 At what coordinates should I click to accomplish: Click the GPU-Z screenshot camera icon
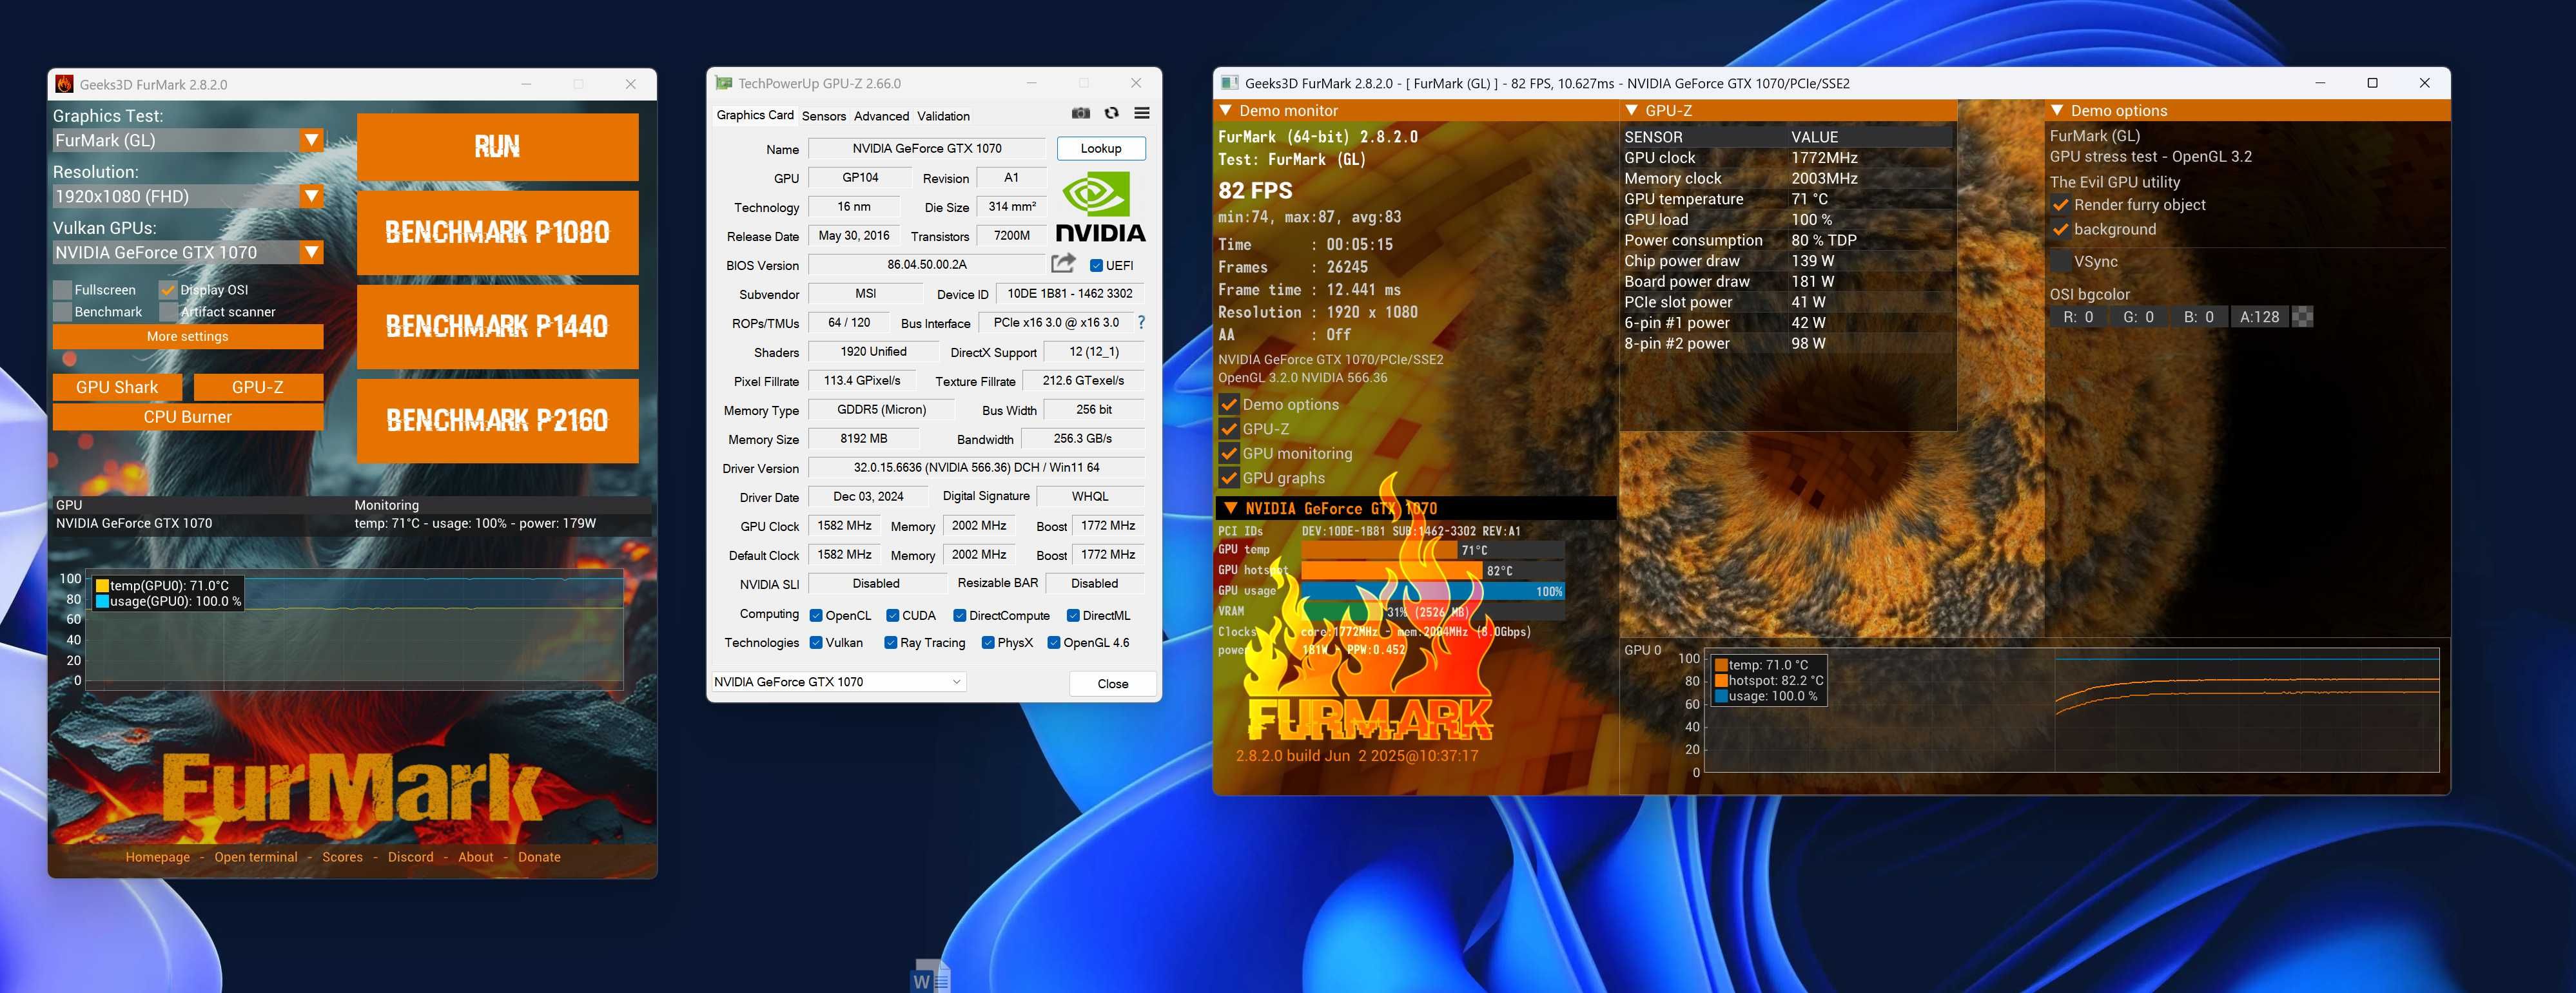point(1080,114)
